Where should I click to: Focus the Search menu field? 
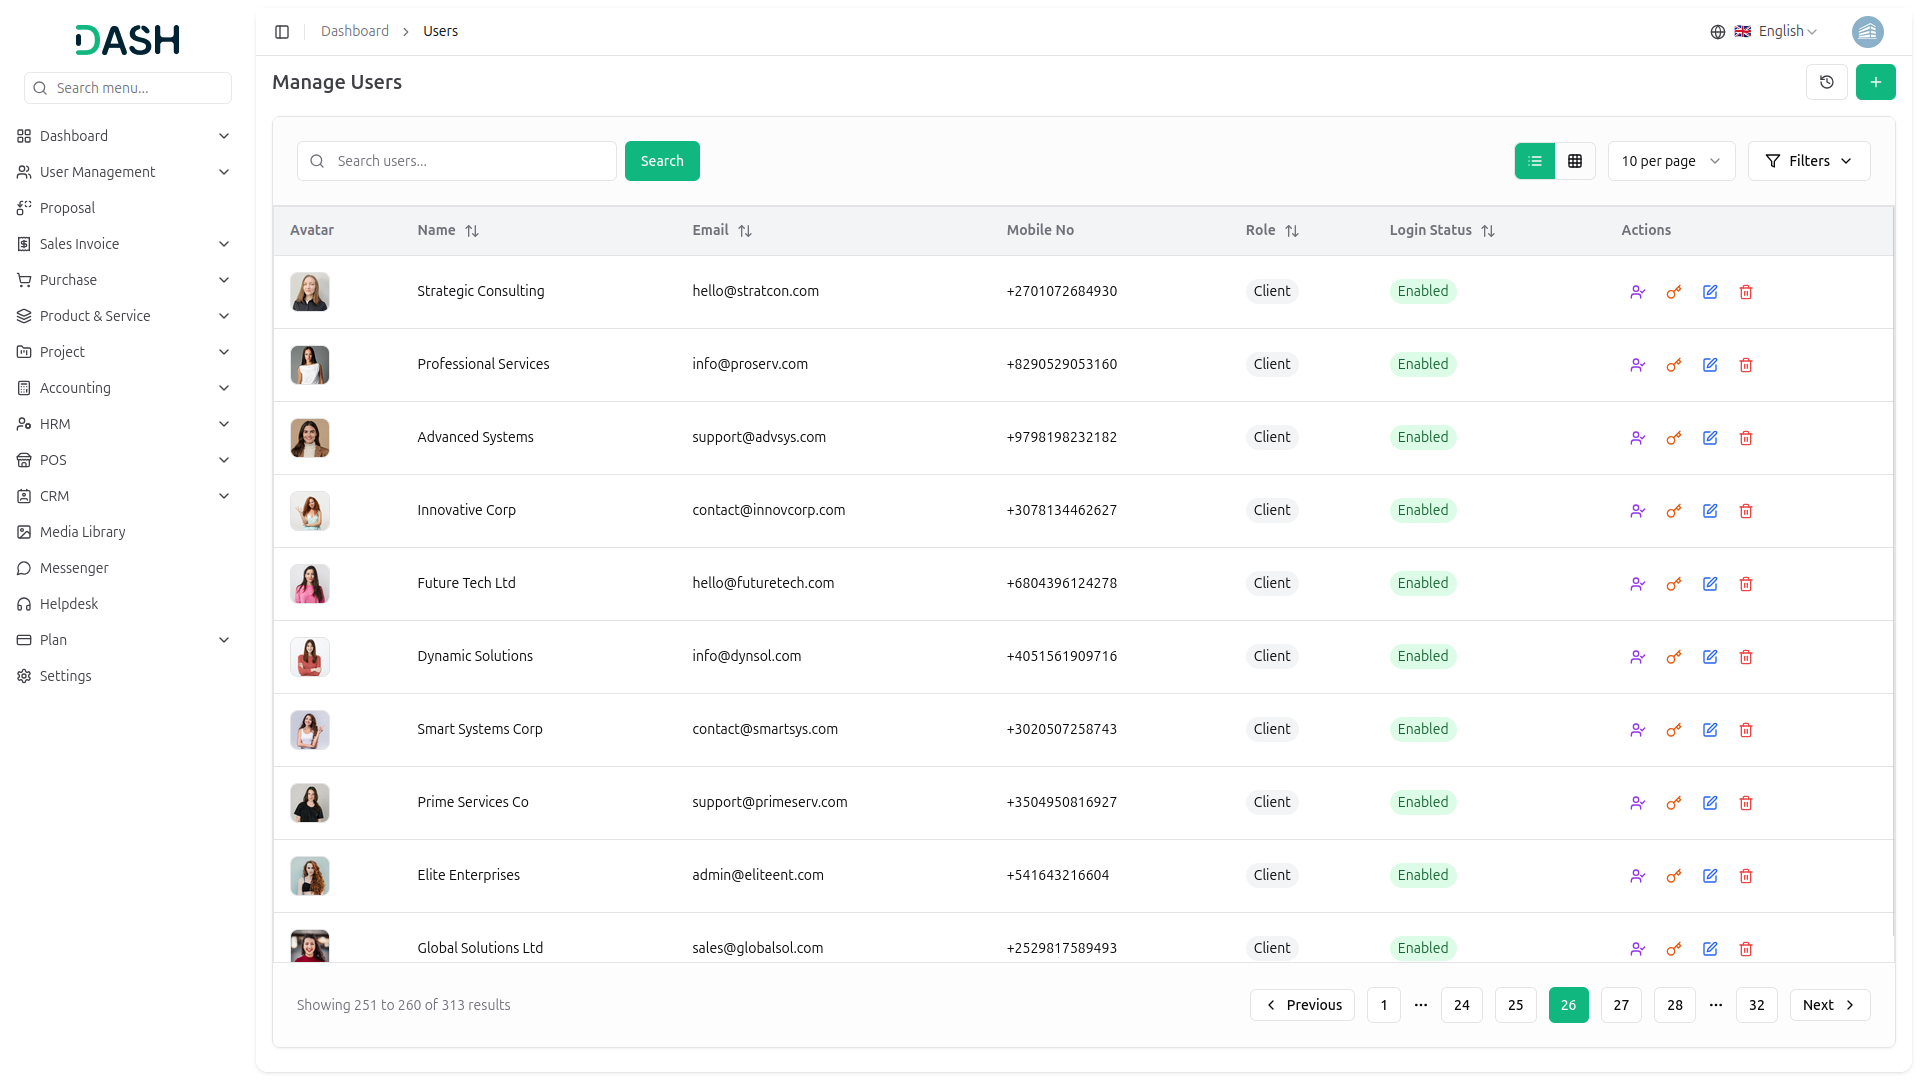tap(128, 88)
